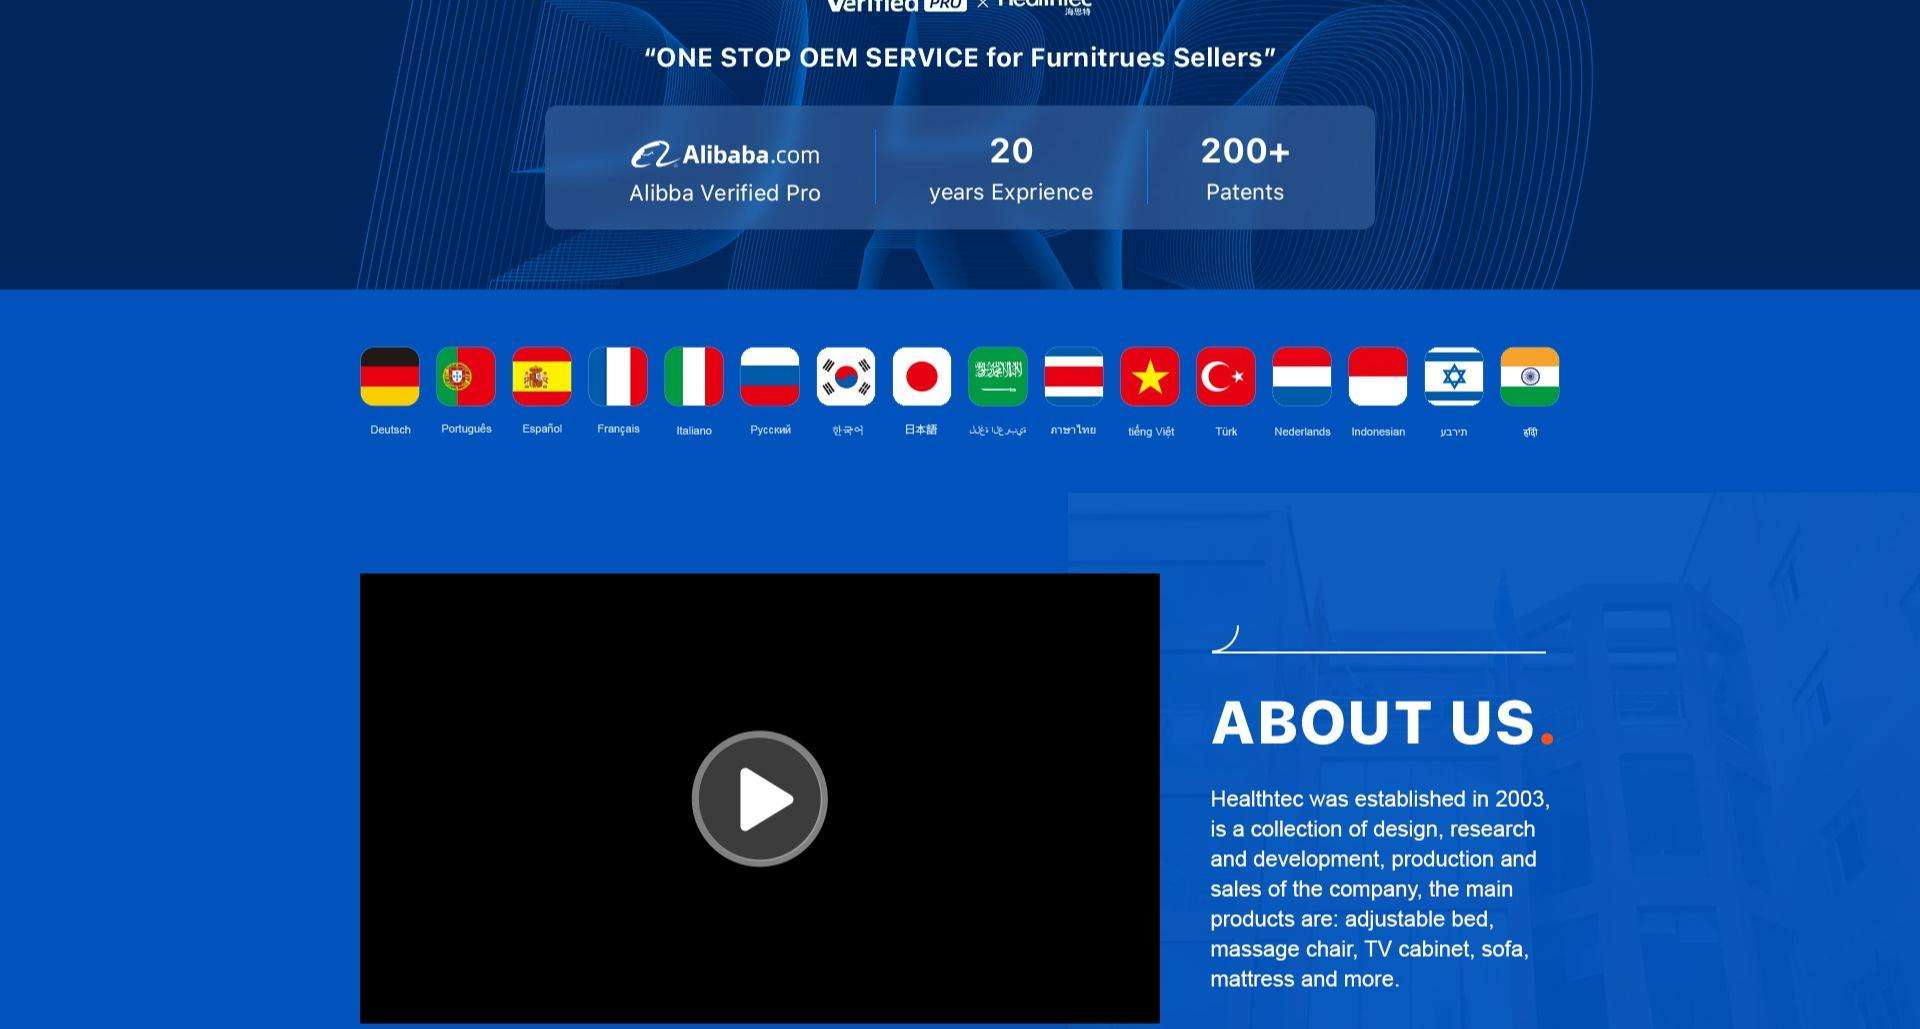Click the "Alibba Verified Pro" text
Viewport: 1920px width, 1029px height.
pos(725,193)
